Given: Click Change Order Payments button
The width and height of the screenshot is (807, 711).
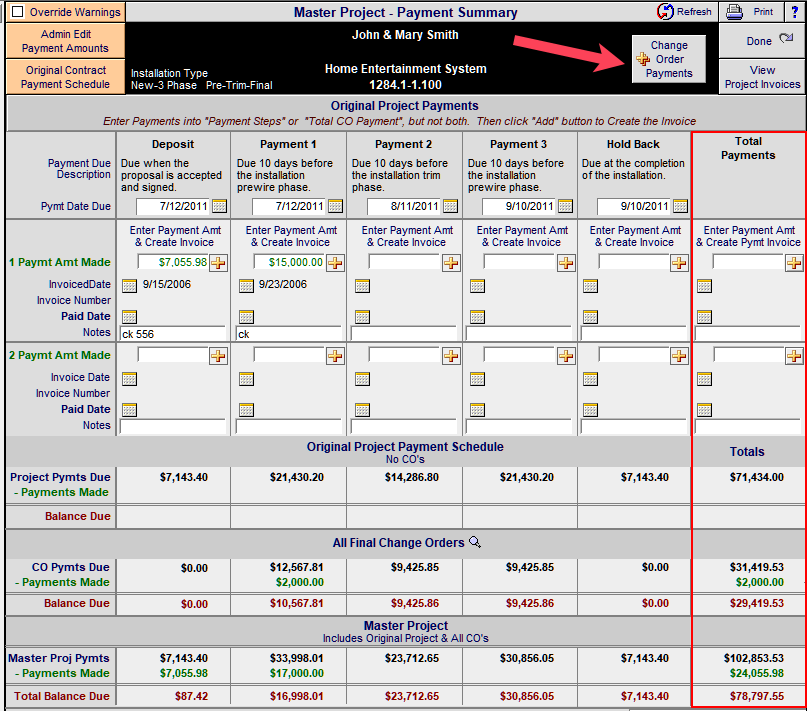Looking at the screenshot, I should 669,59.
